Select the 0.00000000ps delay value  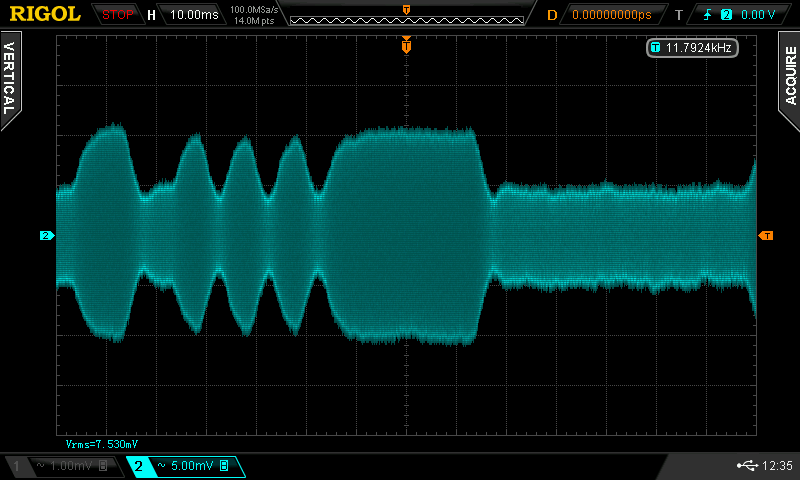click(612, 15)
